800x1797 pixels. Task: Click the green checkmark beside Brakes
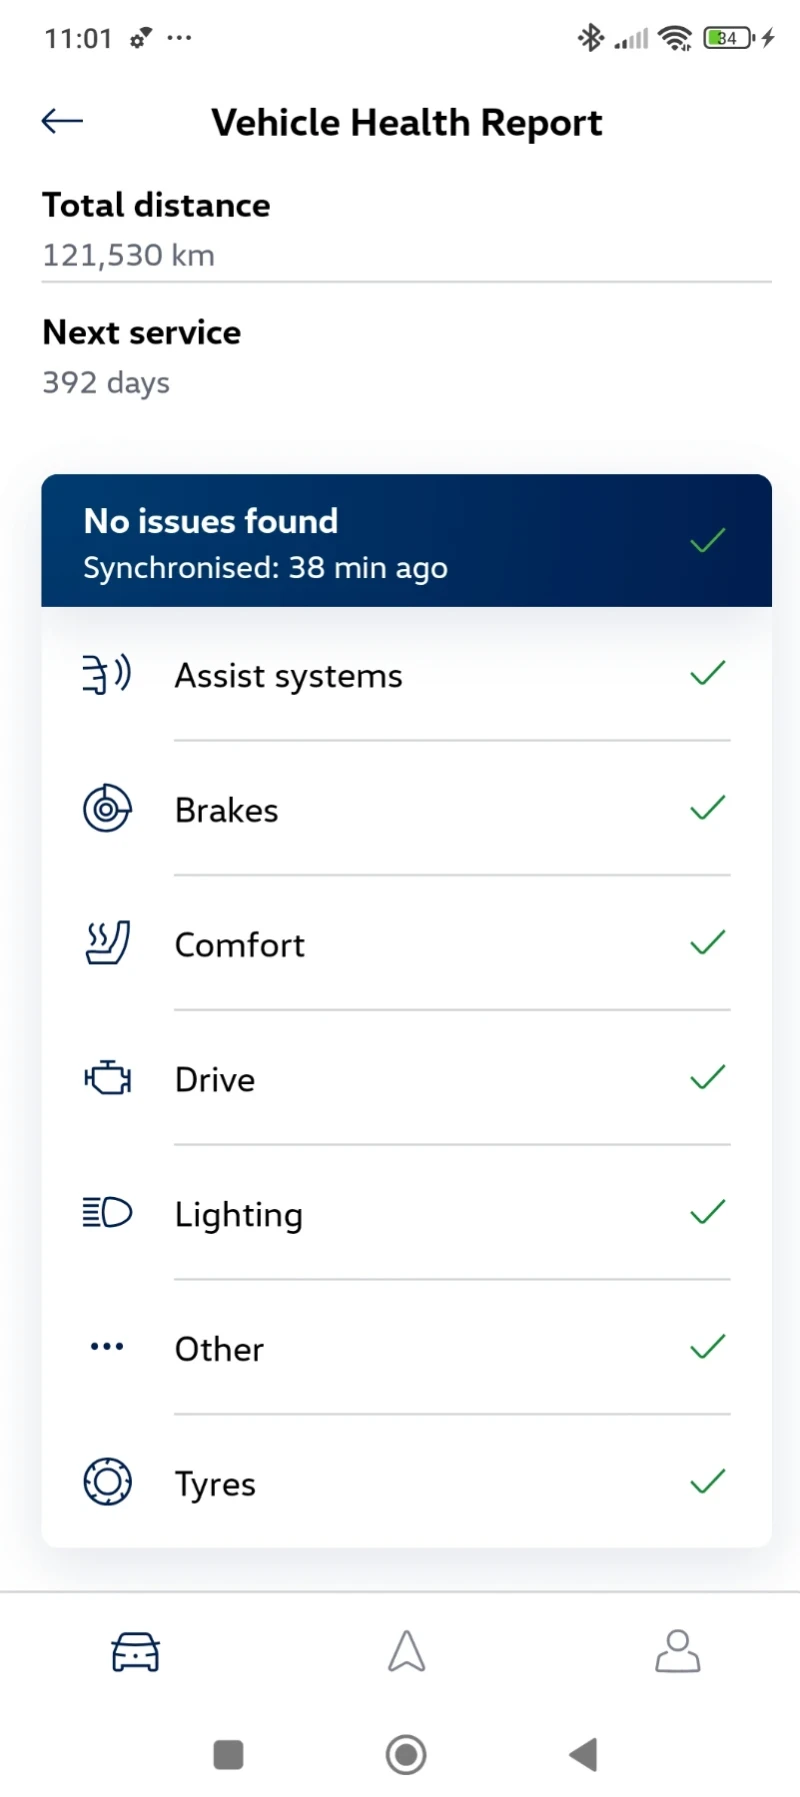pos(706,808)
